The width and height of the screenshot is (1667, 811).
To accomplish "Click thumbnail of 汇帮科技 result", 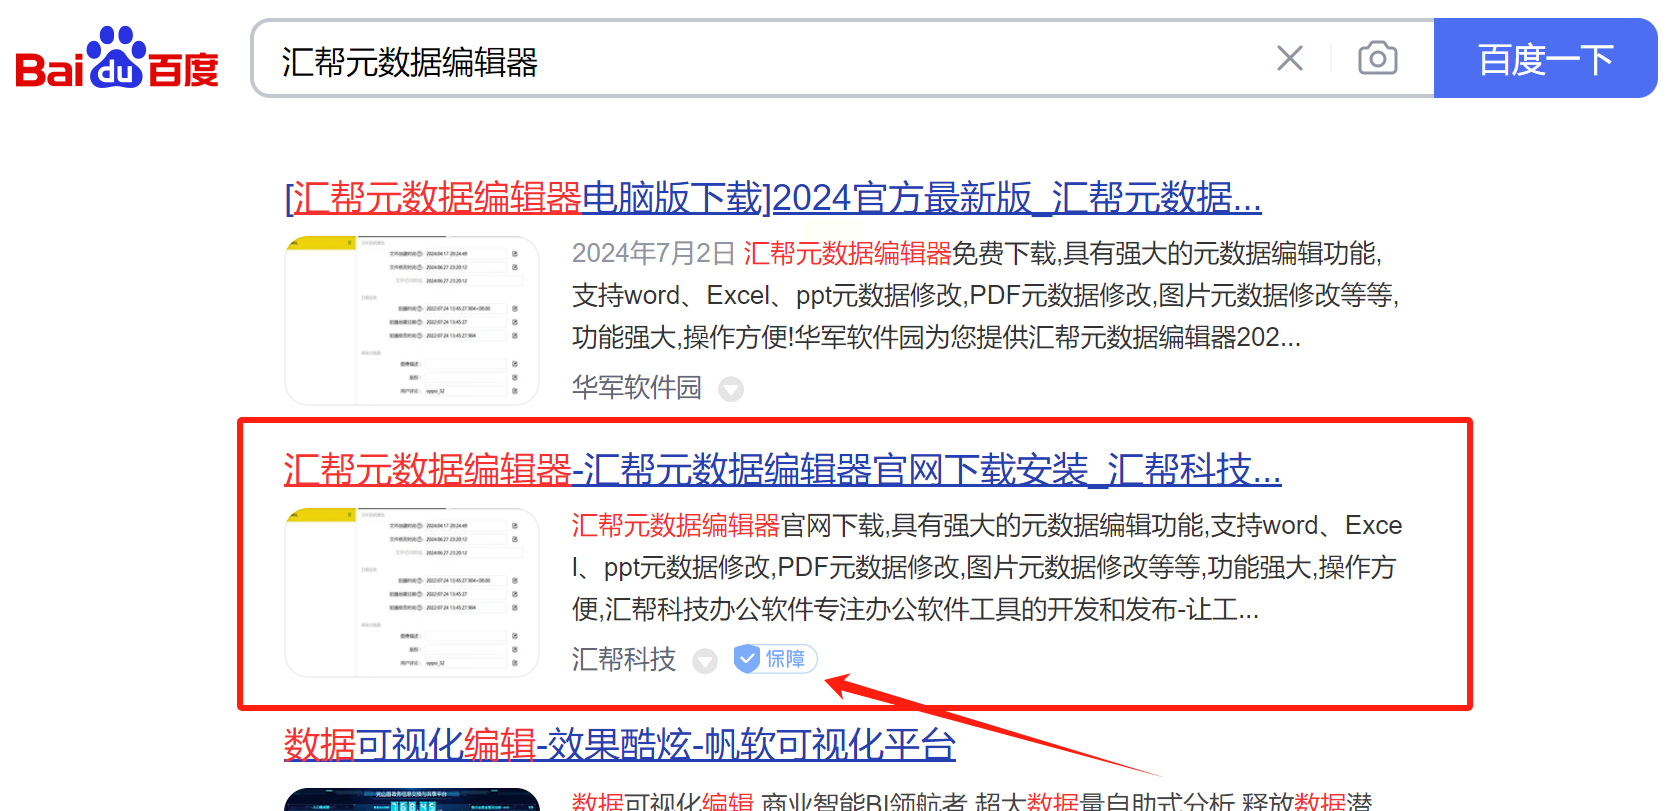I will tap(412, 592).
